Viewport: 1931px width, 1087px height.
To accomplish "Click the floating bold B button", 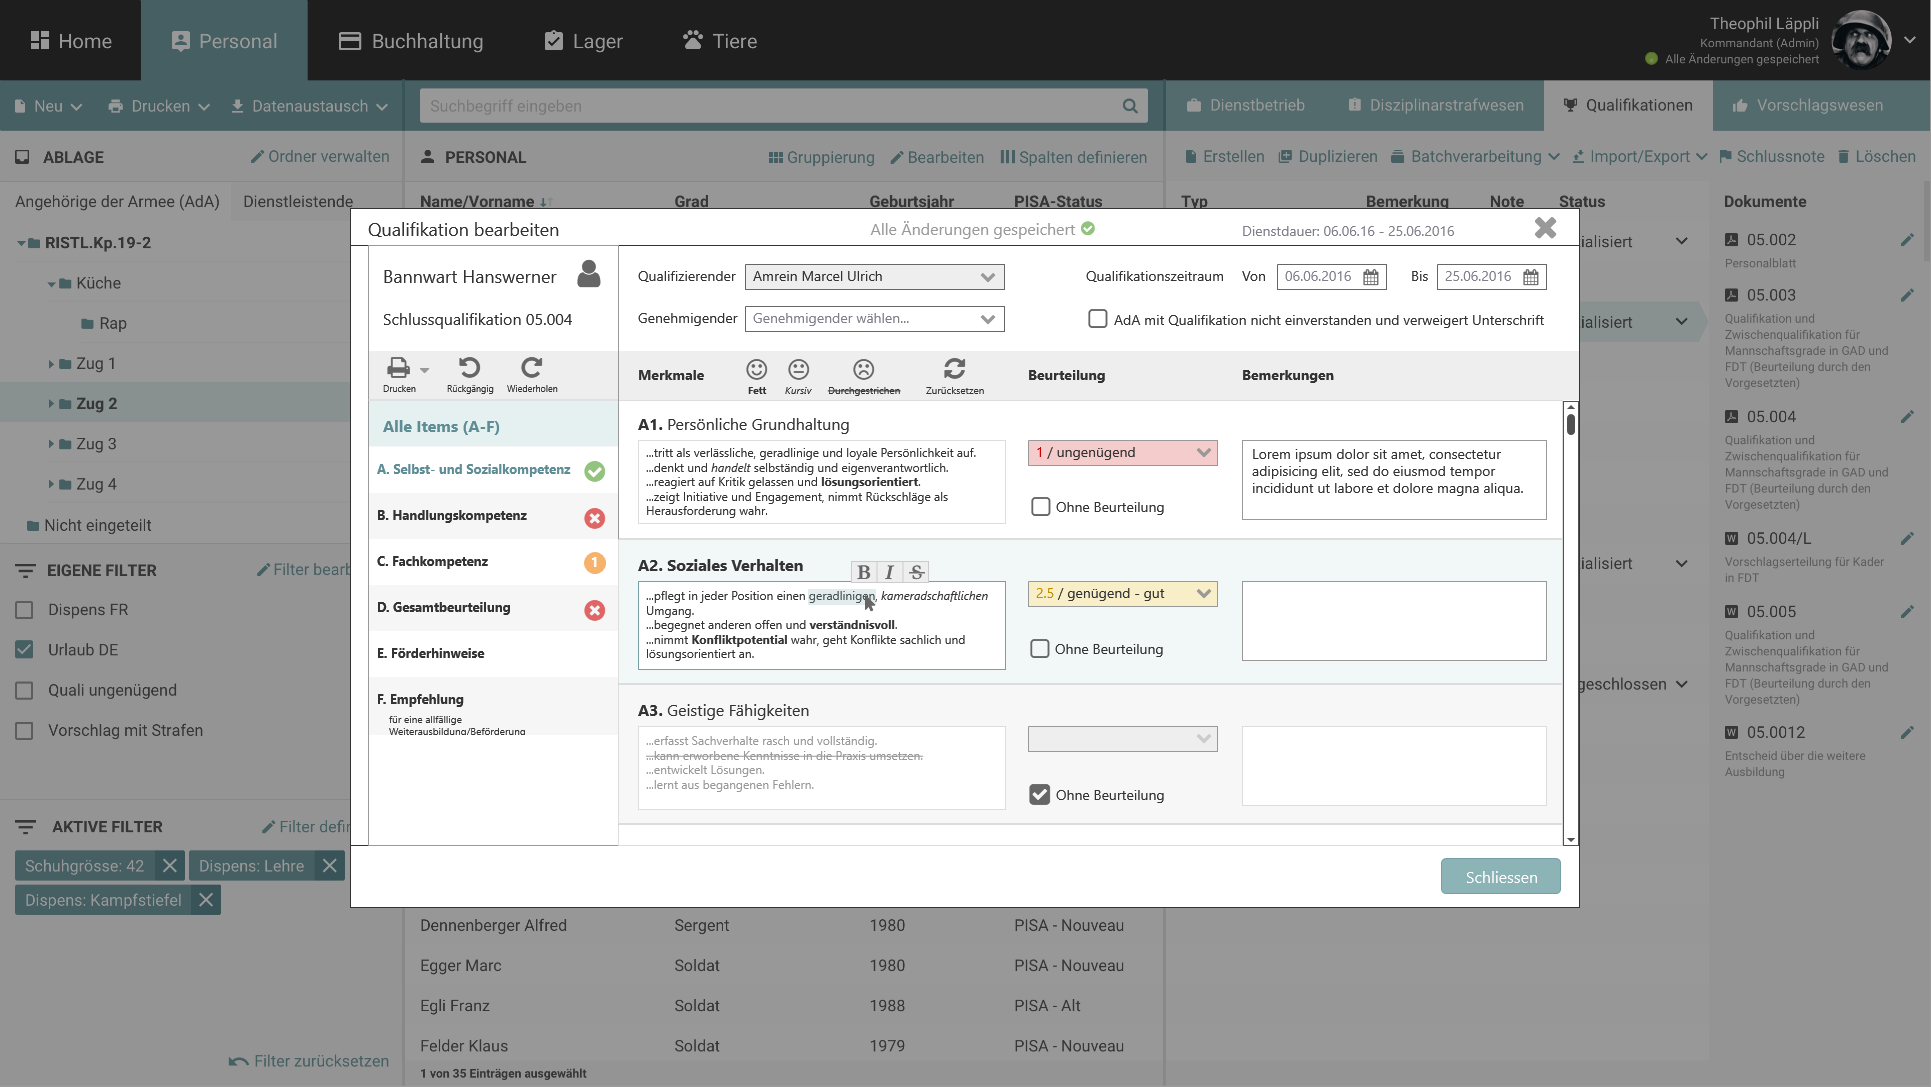I will click(863, 572).
